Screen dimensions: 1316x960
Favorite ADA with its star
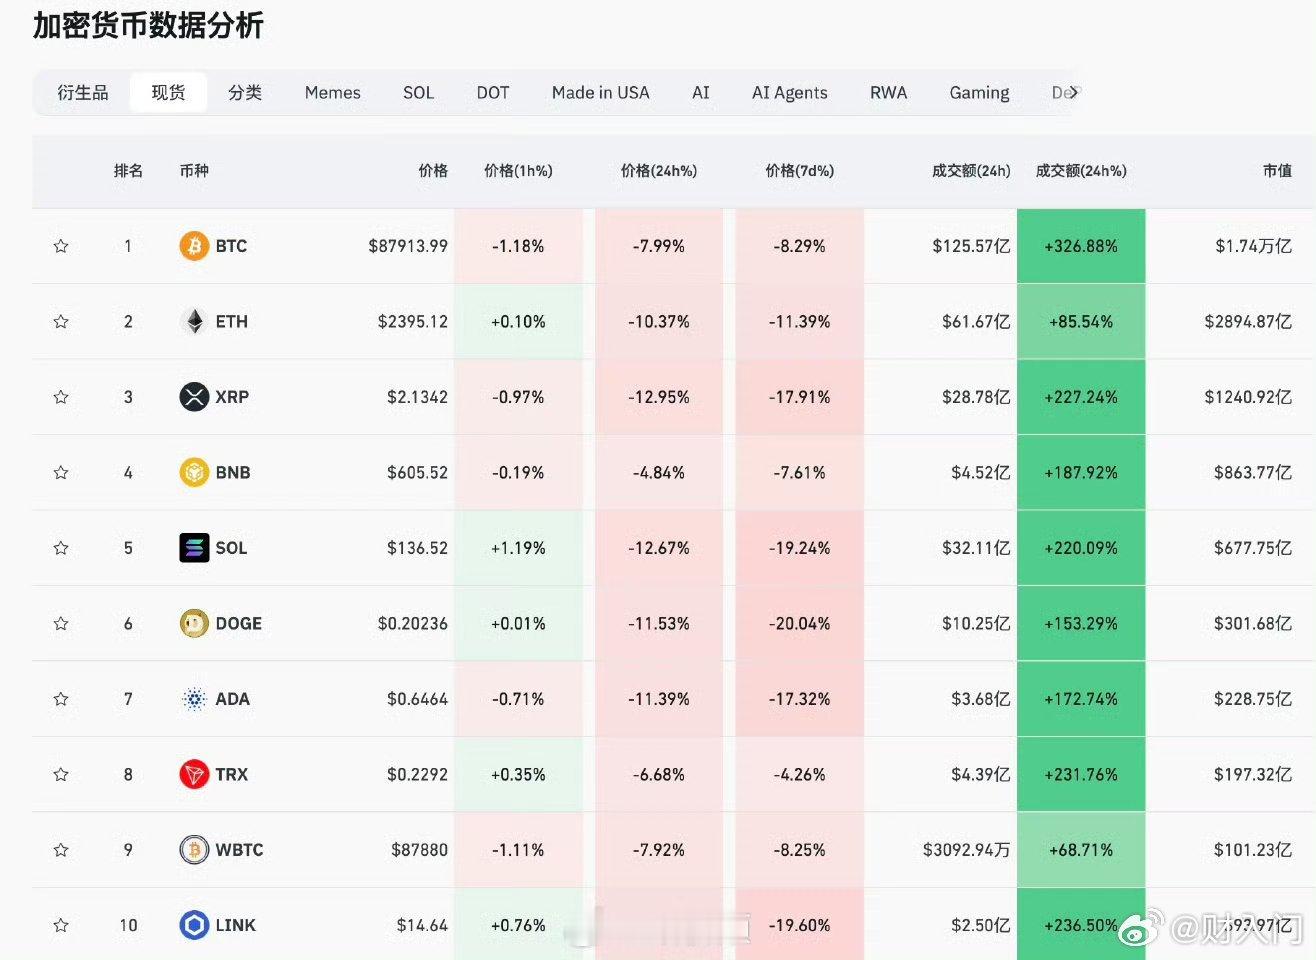tap(61, 699)
